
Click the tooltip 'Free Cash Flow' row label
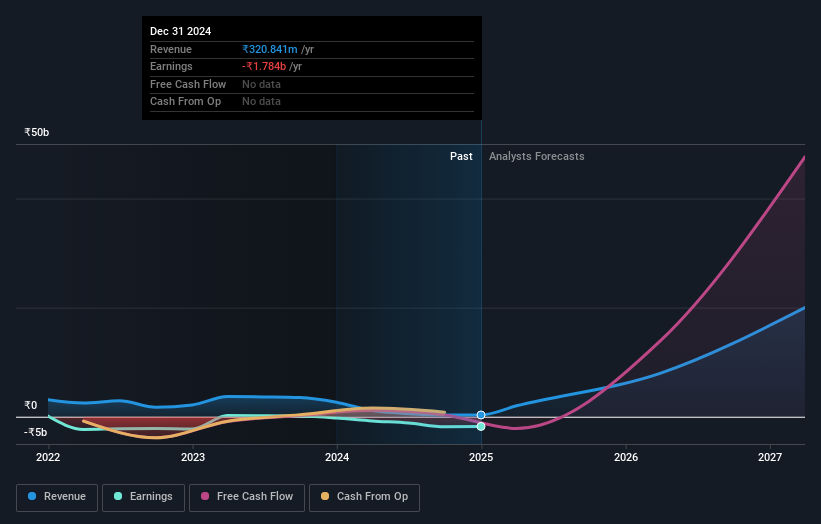[188, 84]
